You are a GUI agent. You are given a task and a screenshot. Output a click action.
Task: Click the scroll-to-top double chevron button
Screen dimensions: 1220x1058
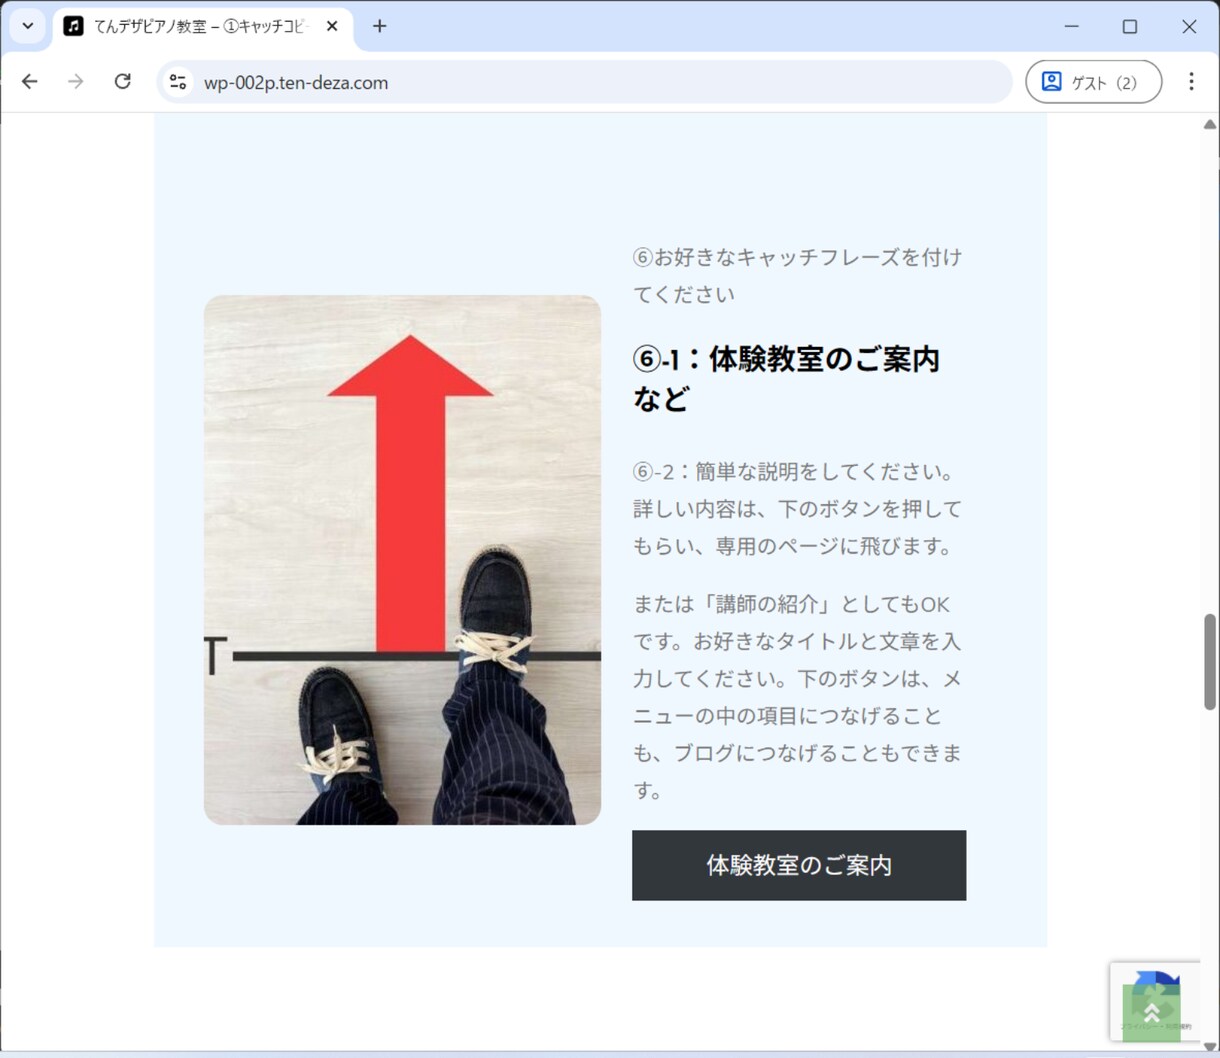tap(1151, 1013)
